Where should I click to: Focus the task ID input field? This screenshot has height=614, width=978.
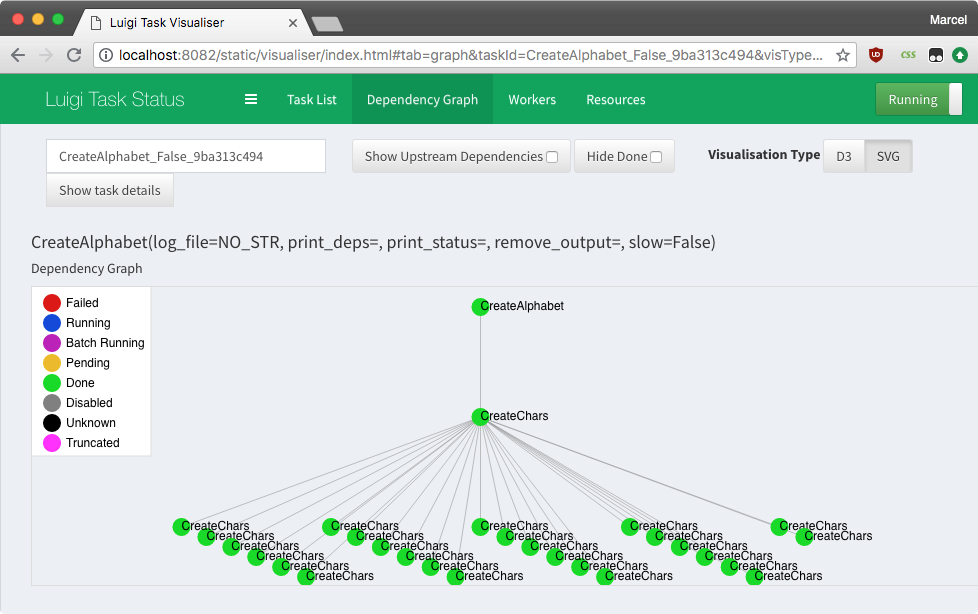[186, 156]
